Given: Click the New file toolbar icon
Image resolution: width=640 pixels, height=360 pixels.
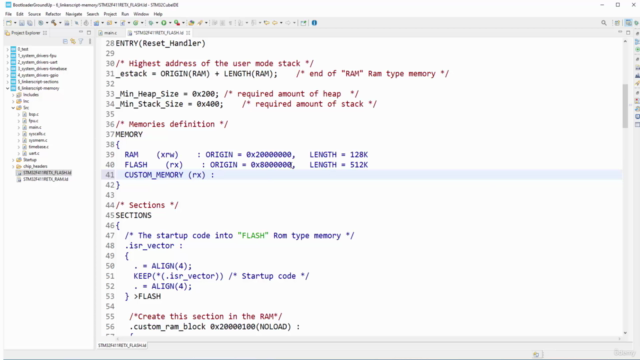Looking at the screenshot, I should (x=9, y=23).
